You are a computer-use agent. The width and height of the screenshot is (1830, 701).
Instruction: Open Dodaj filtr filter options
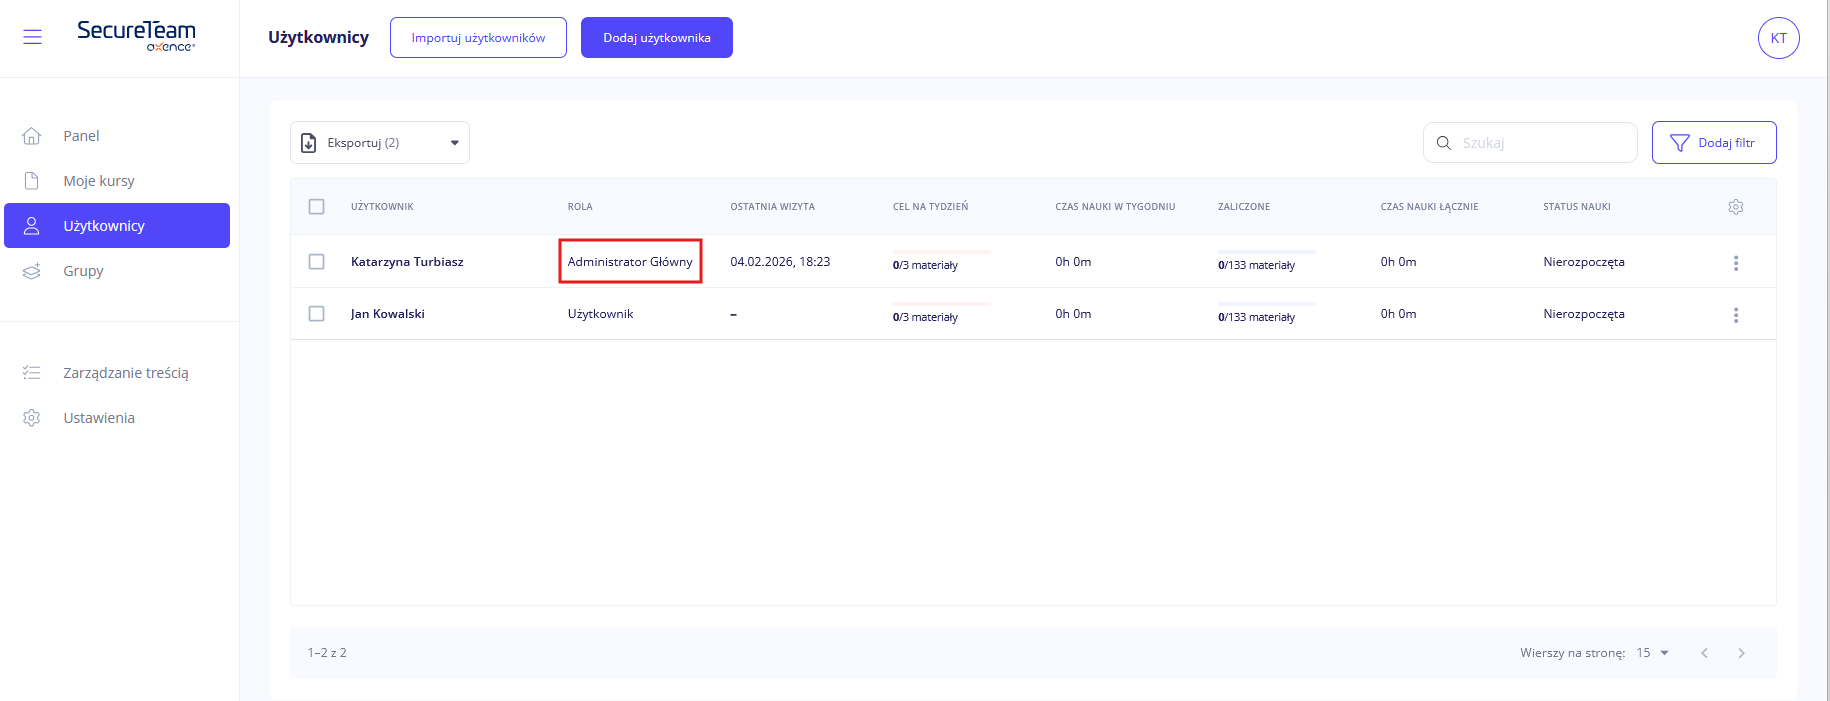(1713, 143)
